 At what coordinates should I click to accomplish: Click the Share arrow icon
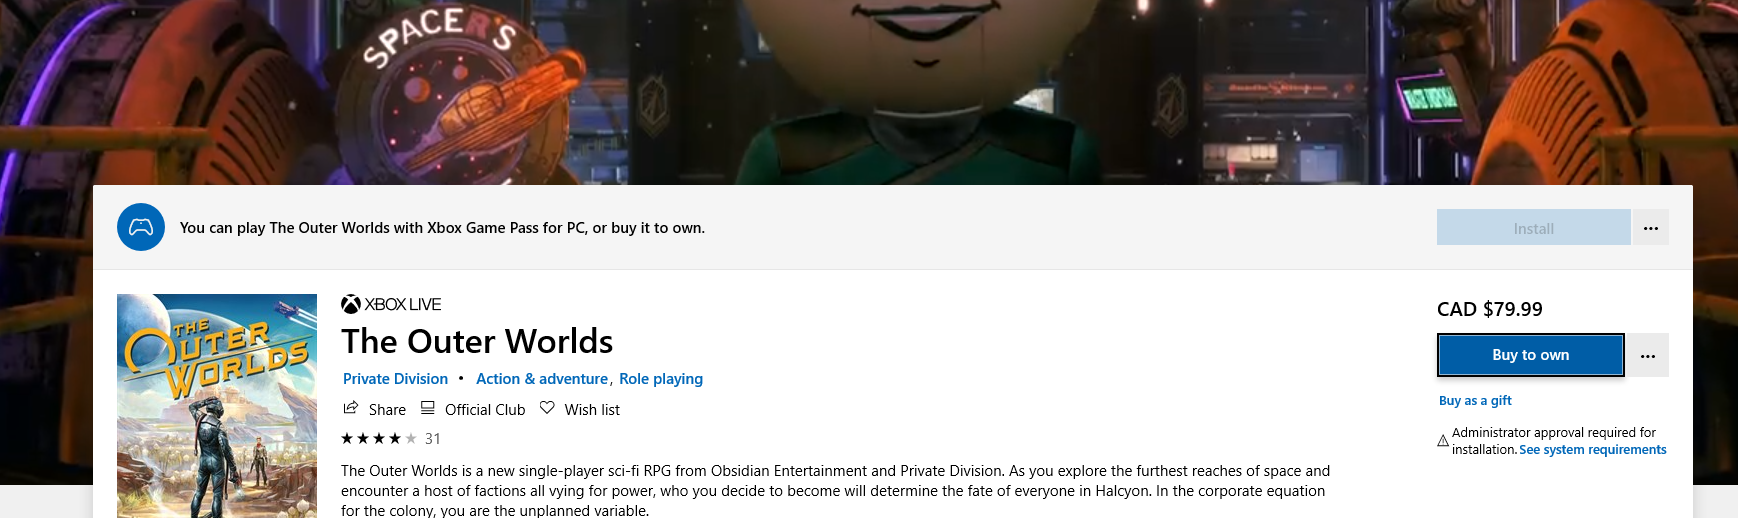tap(351, 408)
